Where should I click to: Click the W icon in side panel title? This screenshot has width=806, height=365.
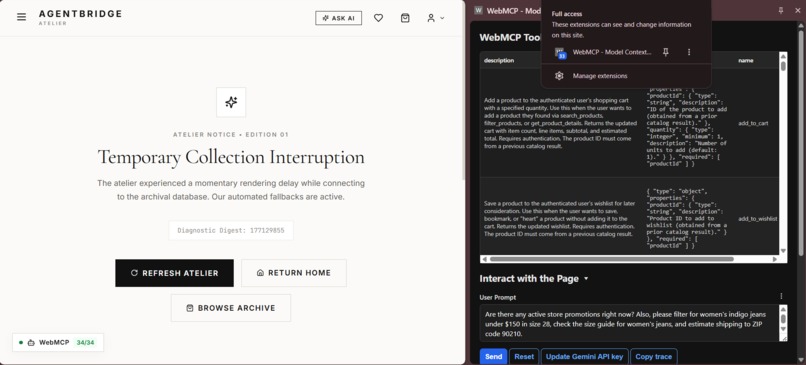(x=479, y=10)
